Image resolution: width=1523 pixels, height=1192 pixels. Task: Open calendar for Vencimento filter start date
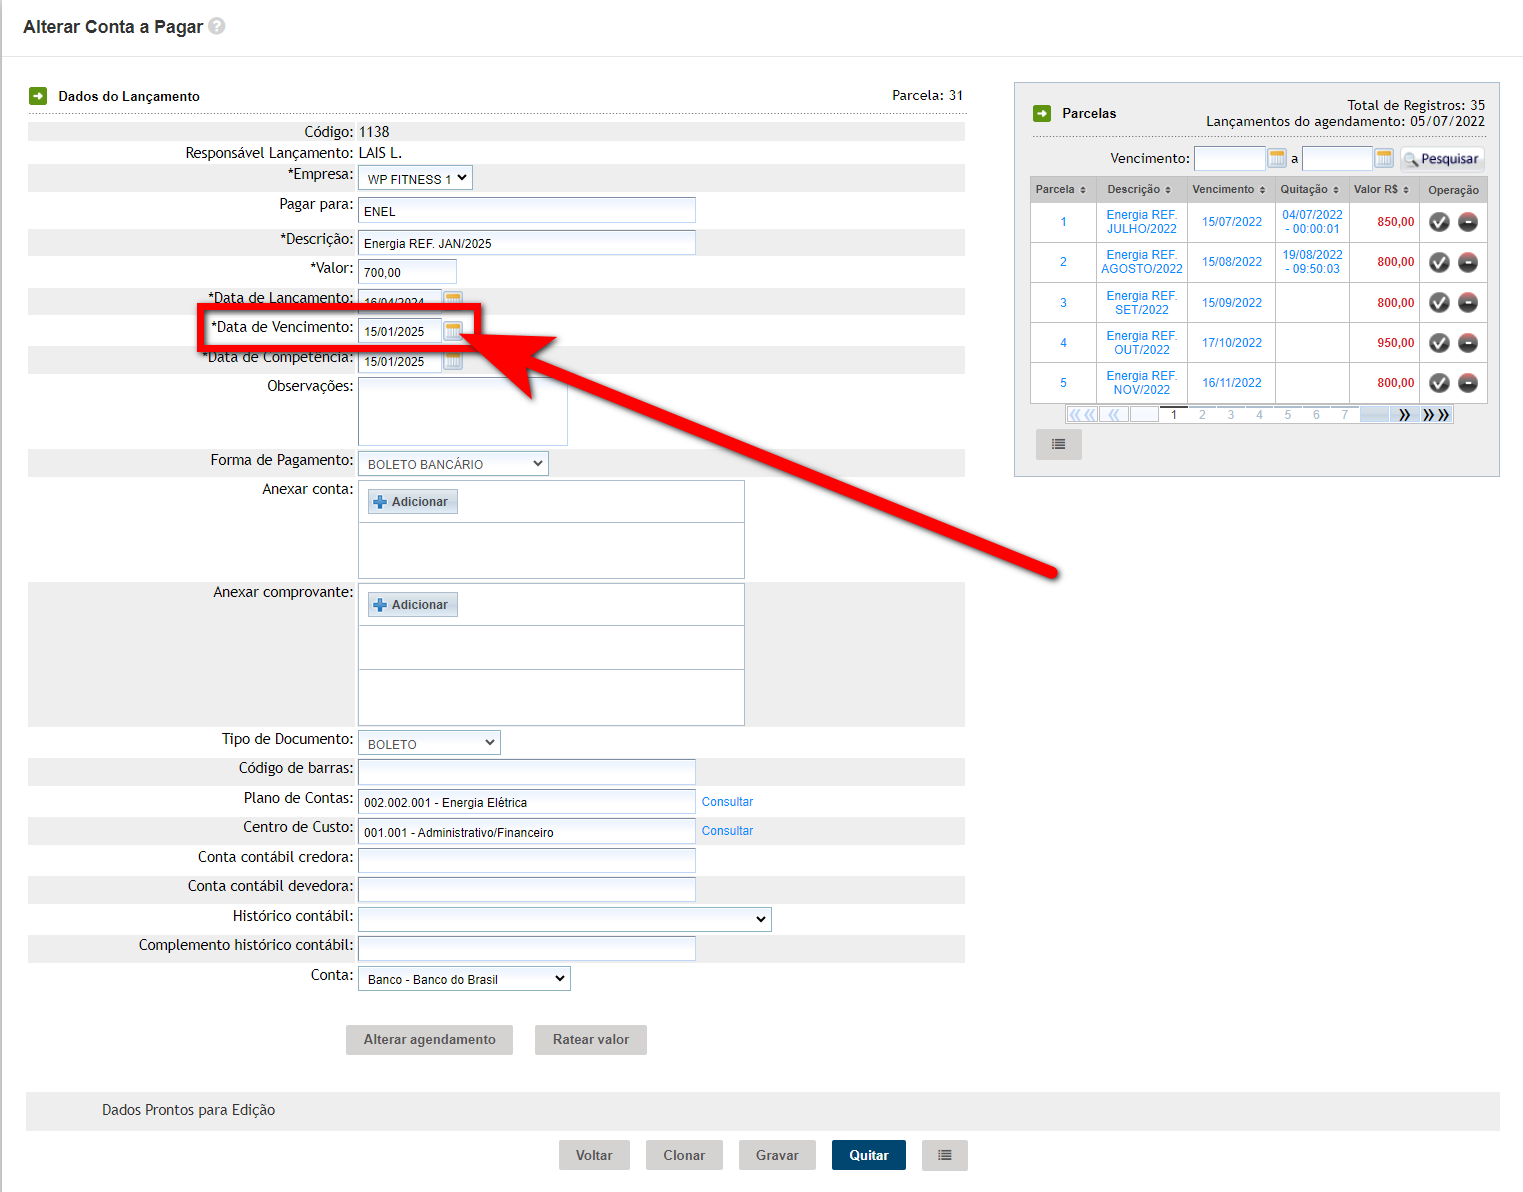coord(1277,158)
